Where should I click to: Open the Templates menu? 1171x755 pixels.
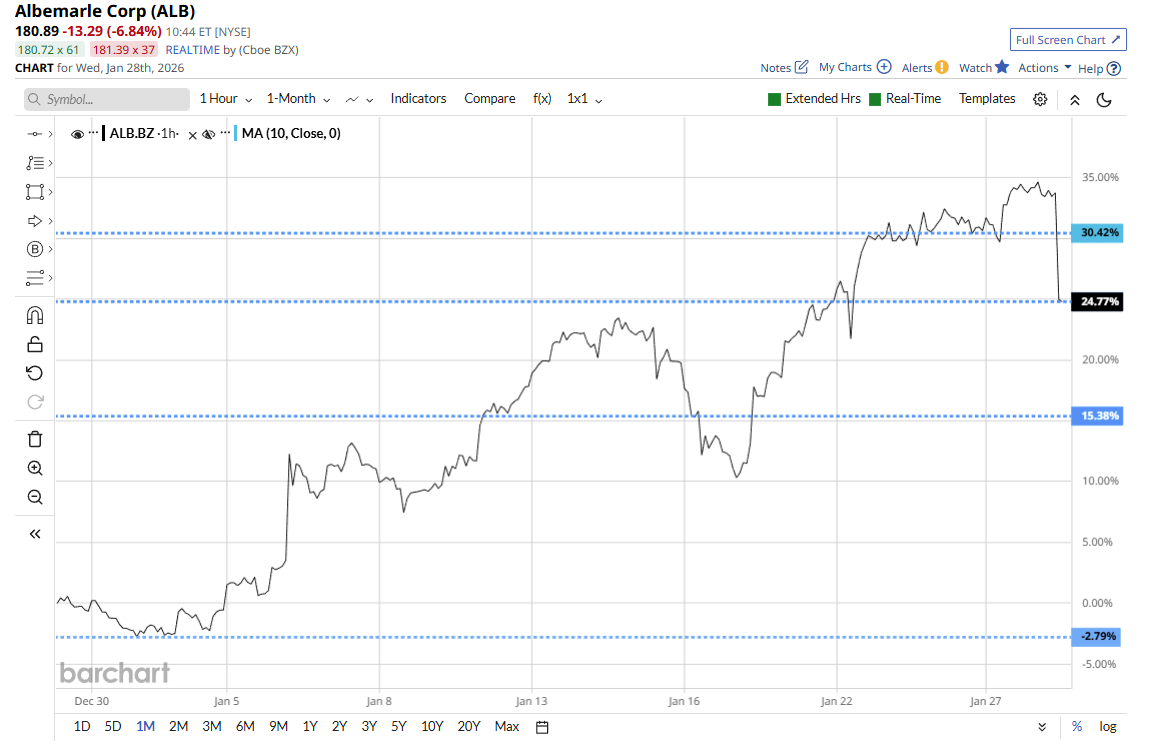pos(986,99)
